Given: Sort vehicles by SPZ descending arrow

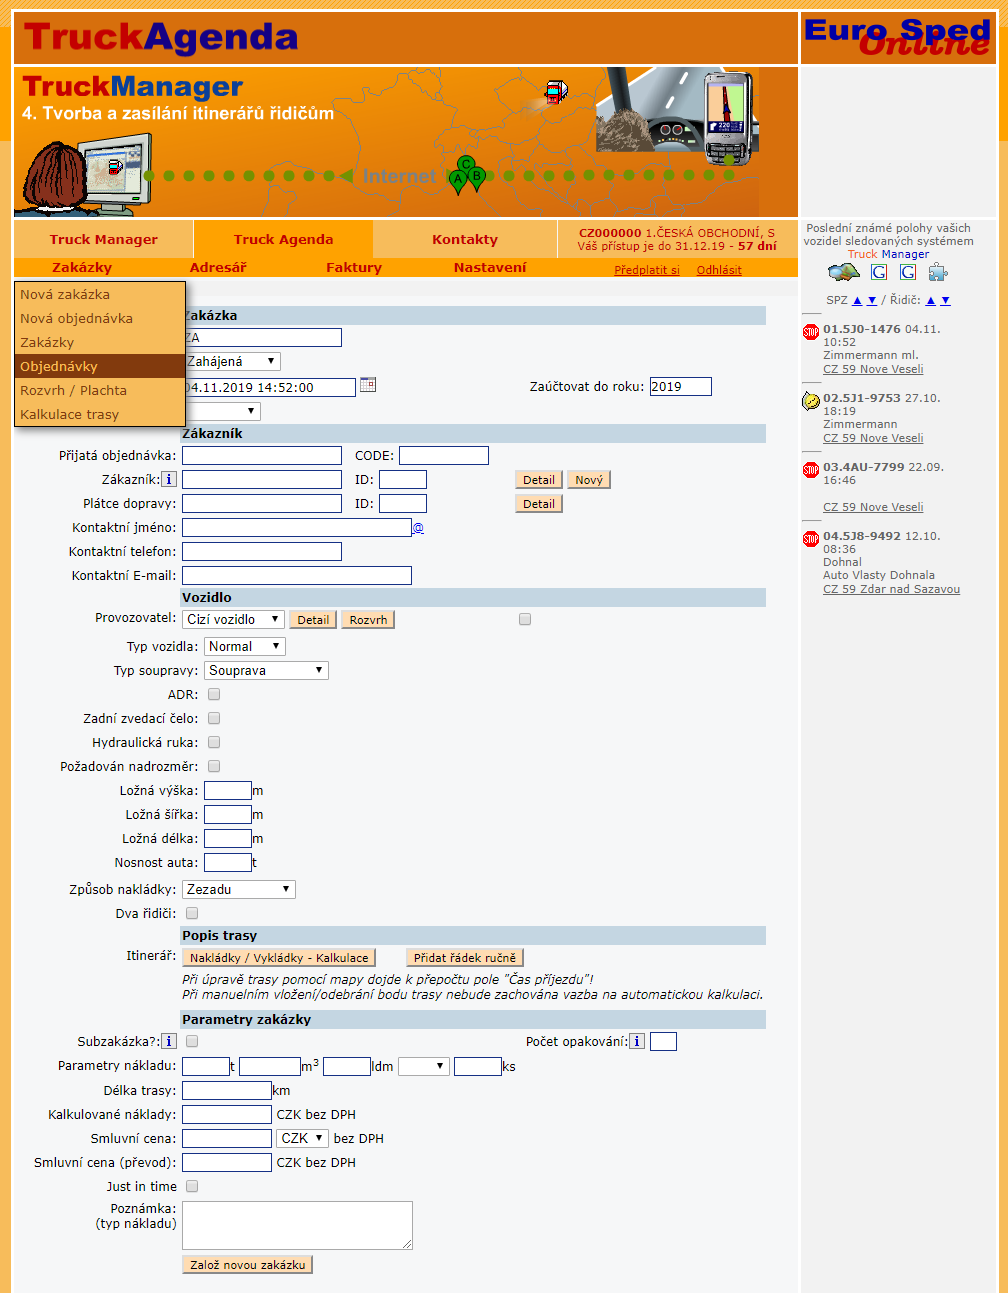Looking at the screenshot, I should (872, 301).
